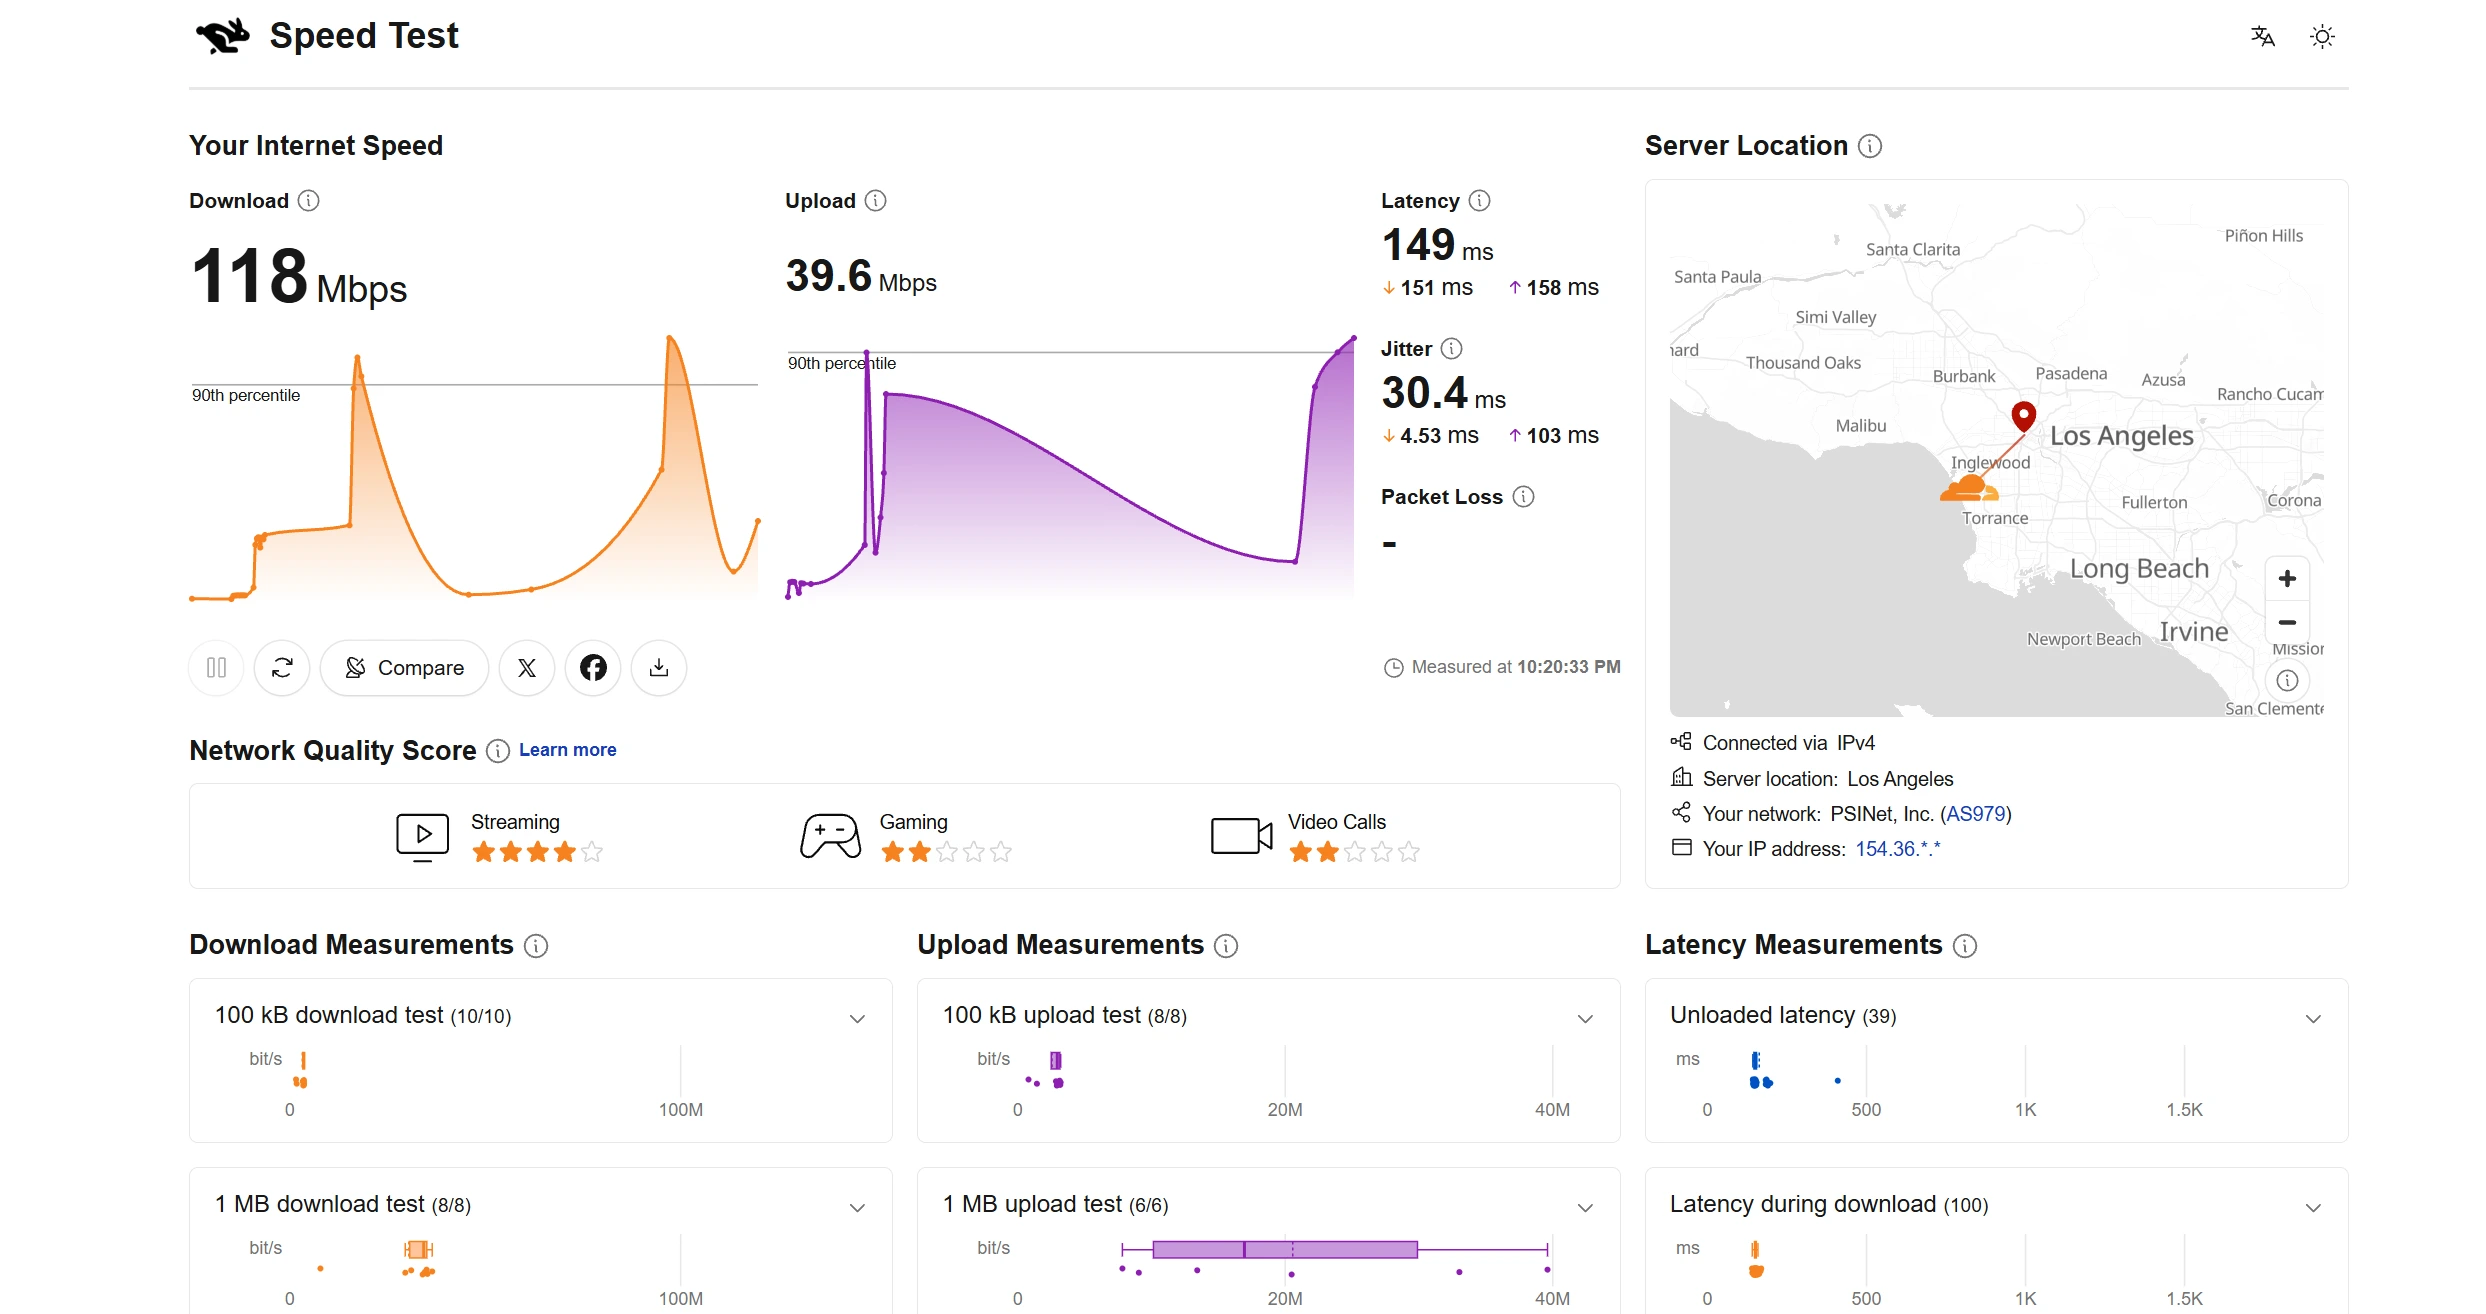This screenshot has width=2486, height=1314.
Task: Click the 154.36.*.* IP address link
Action: pos(1898,849)
